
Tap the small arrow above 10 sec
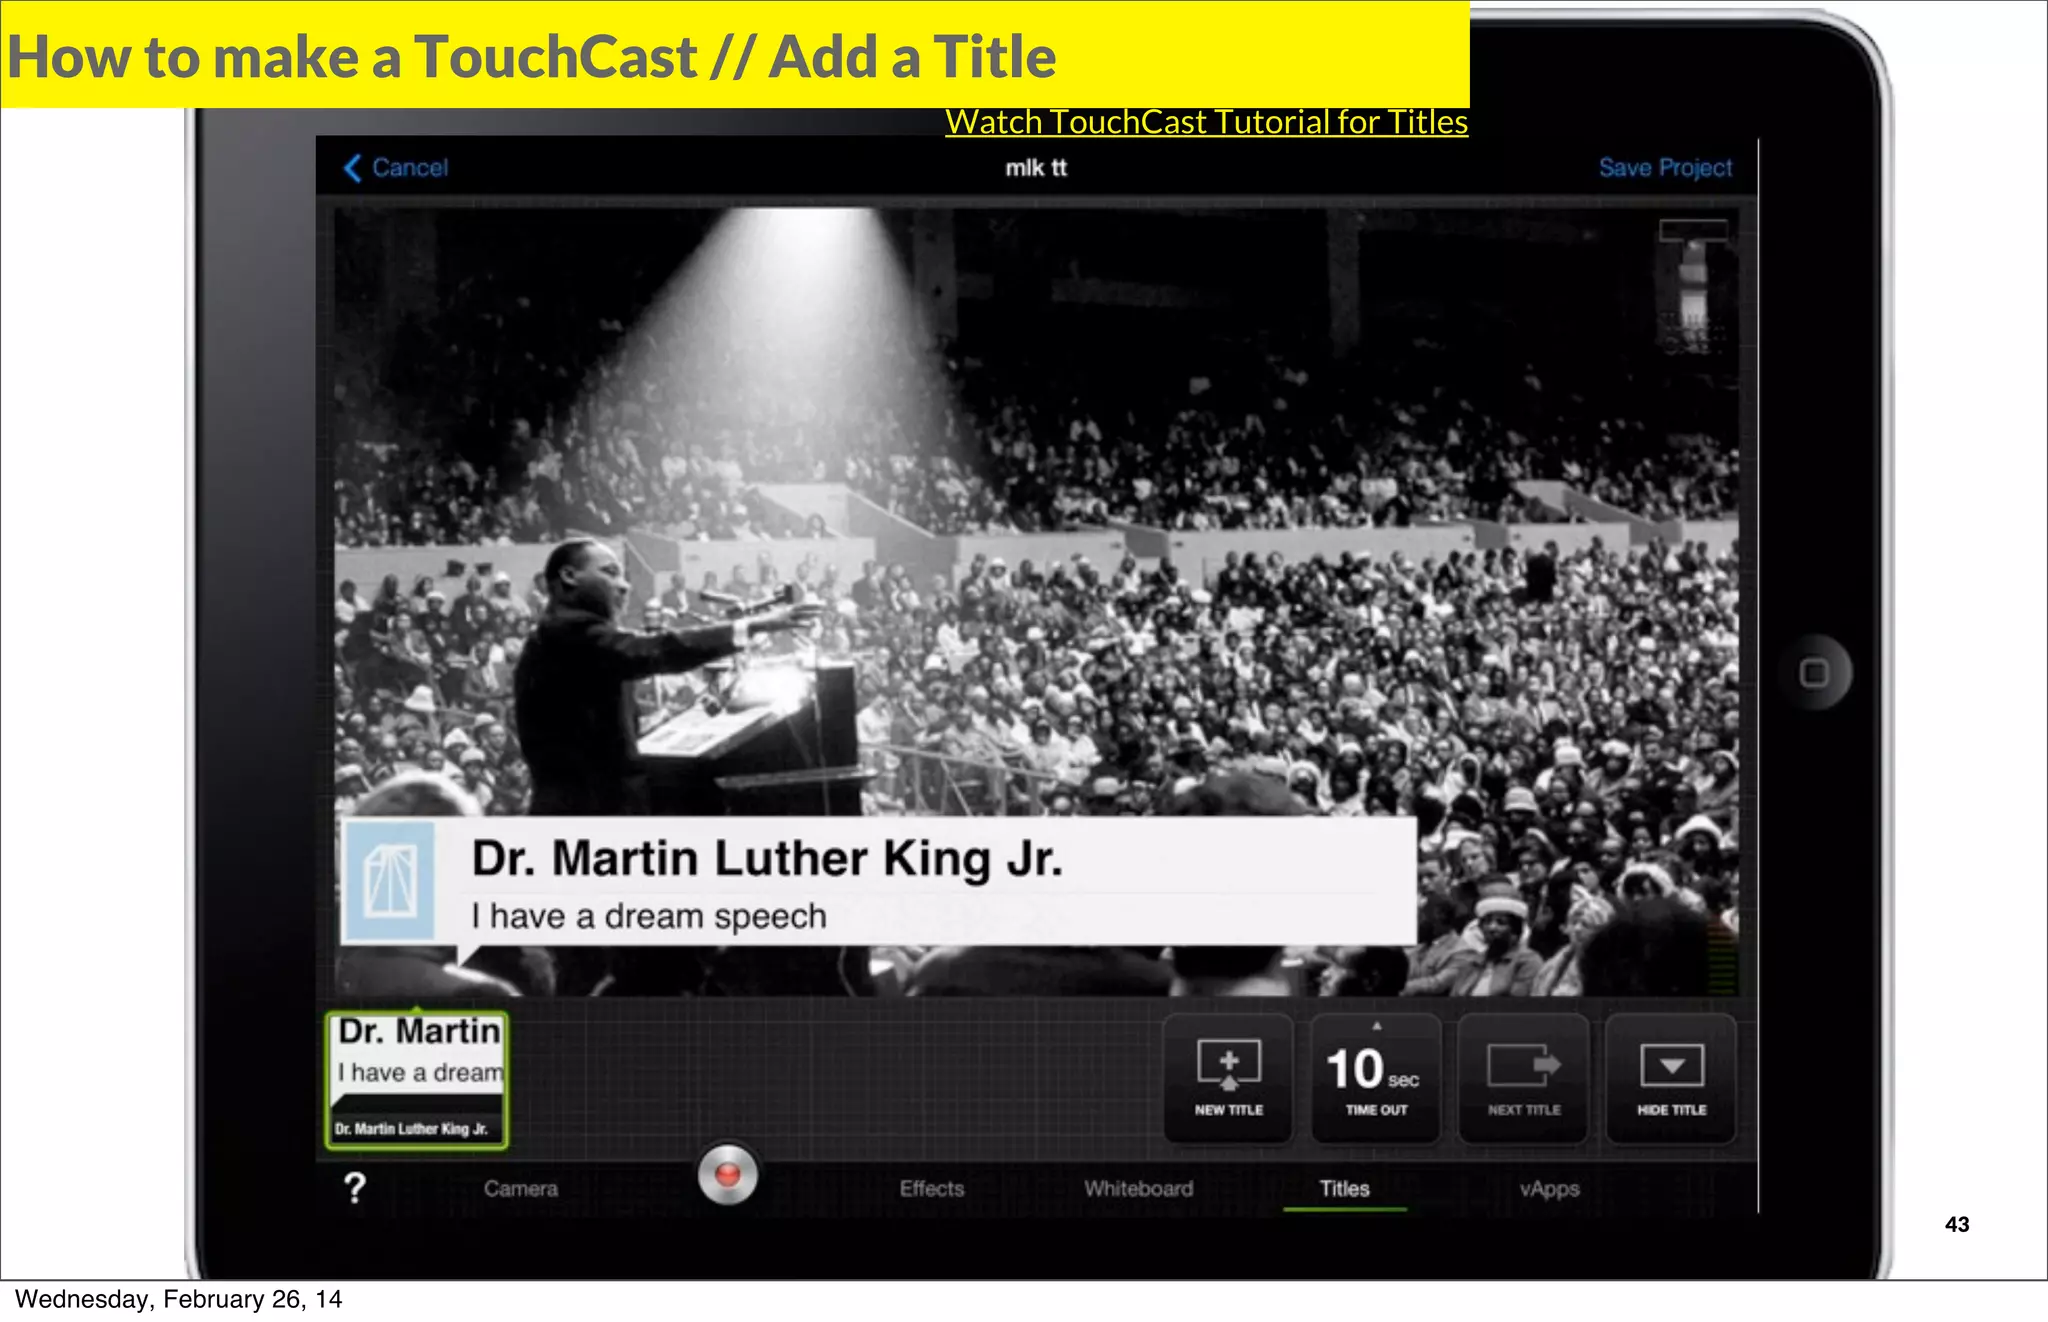coord(1377,1026)
